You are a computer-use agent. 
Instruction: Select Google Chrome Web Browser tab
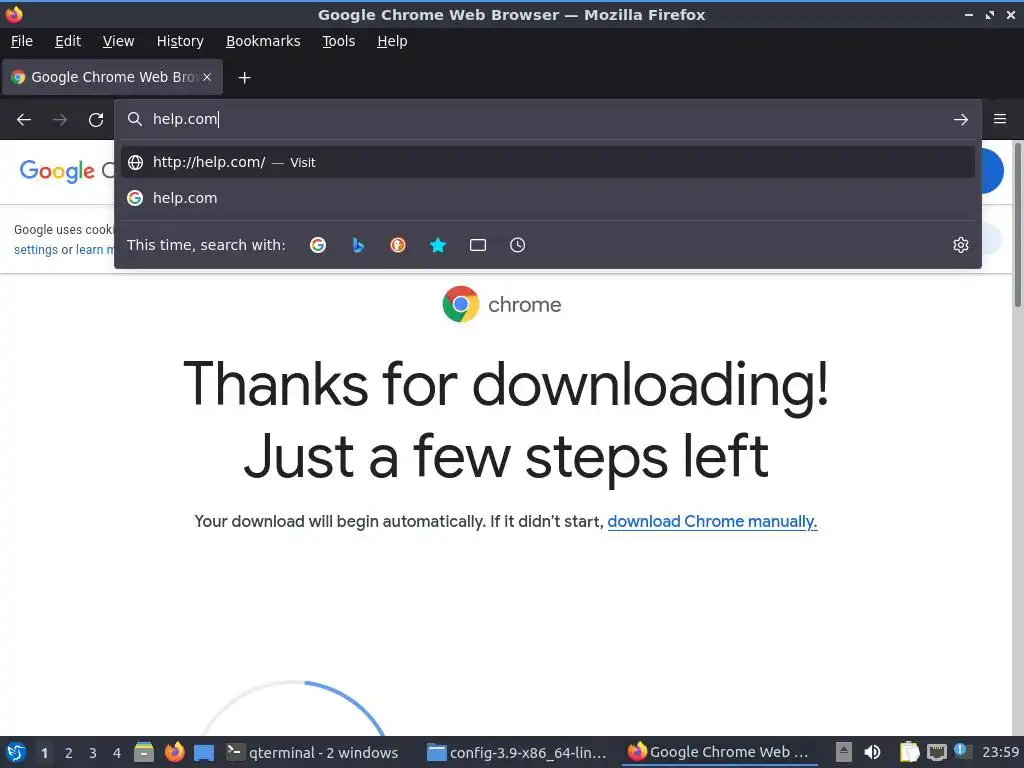pos(112,77)
